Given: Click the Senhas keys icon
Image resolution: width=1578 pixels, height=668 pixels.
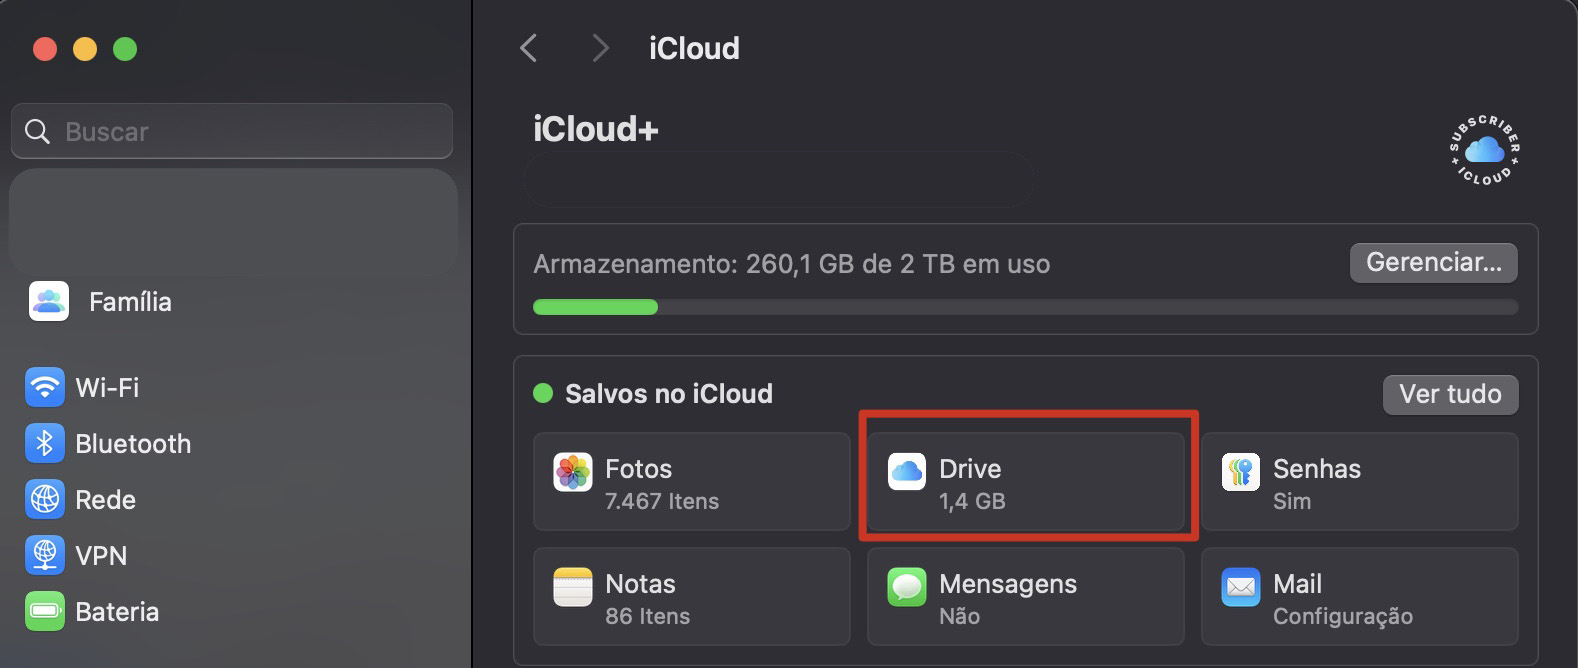Looking at the screenshot, I should (1240, 472).
